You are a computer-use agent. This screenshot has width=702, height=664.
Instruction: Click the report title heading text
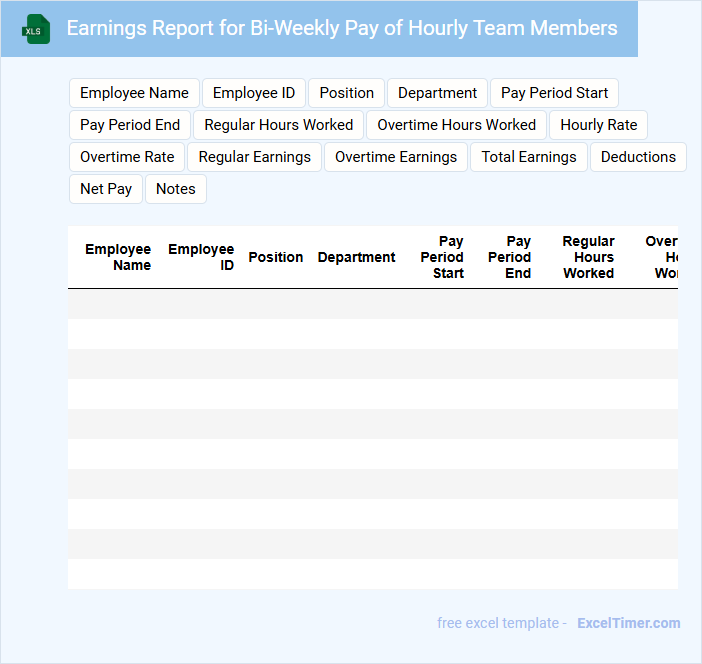[342, 28]
